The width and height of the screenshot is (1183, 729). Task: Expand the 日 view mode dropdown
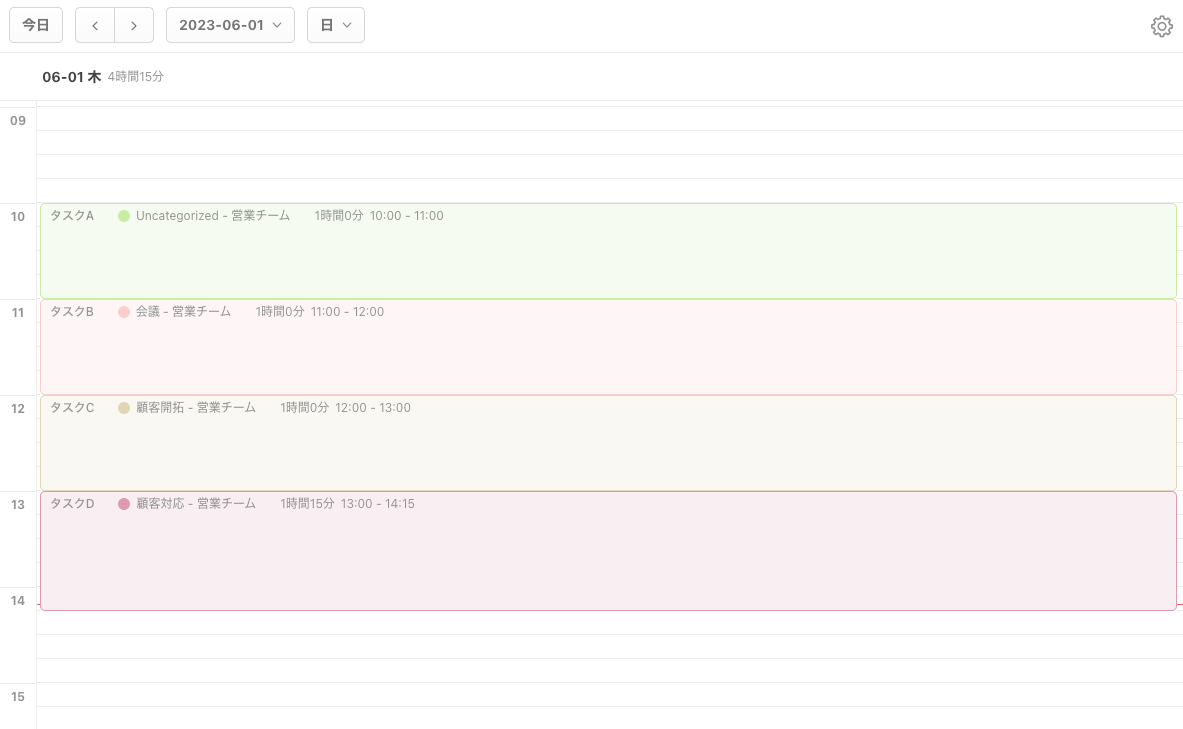[335, 25]
